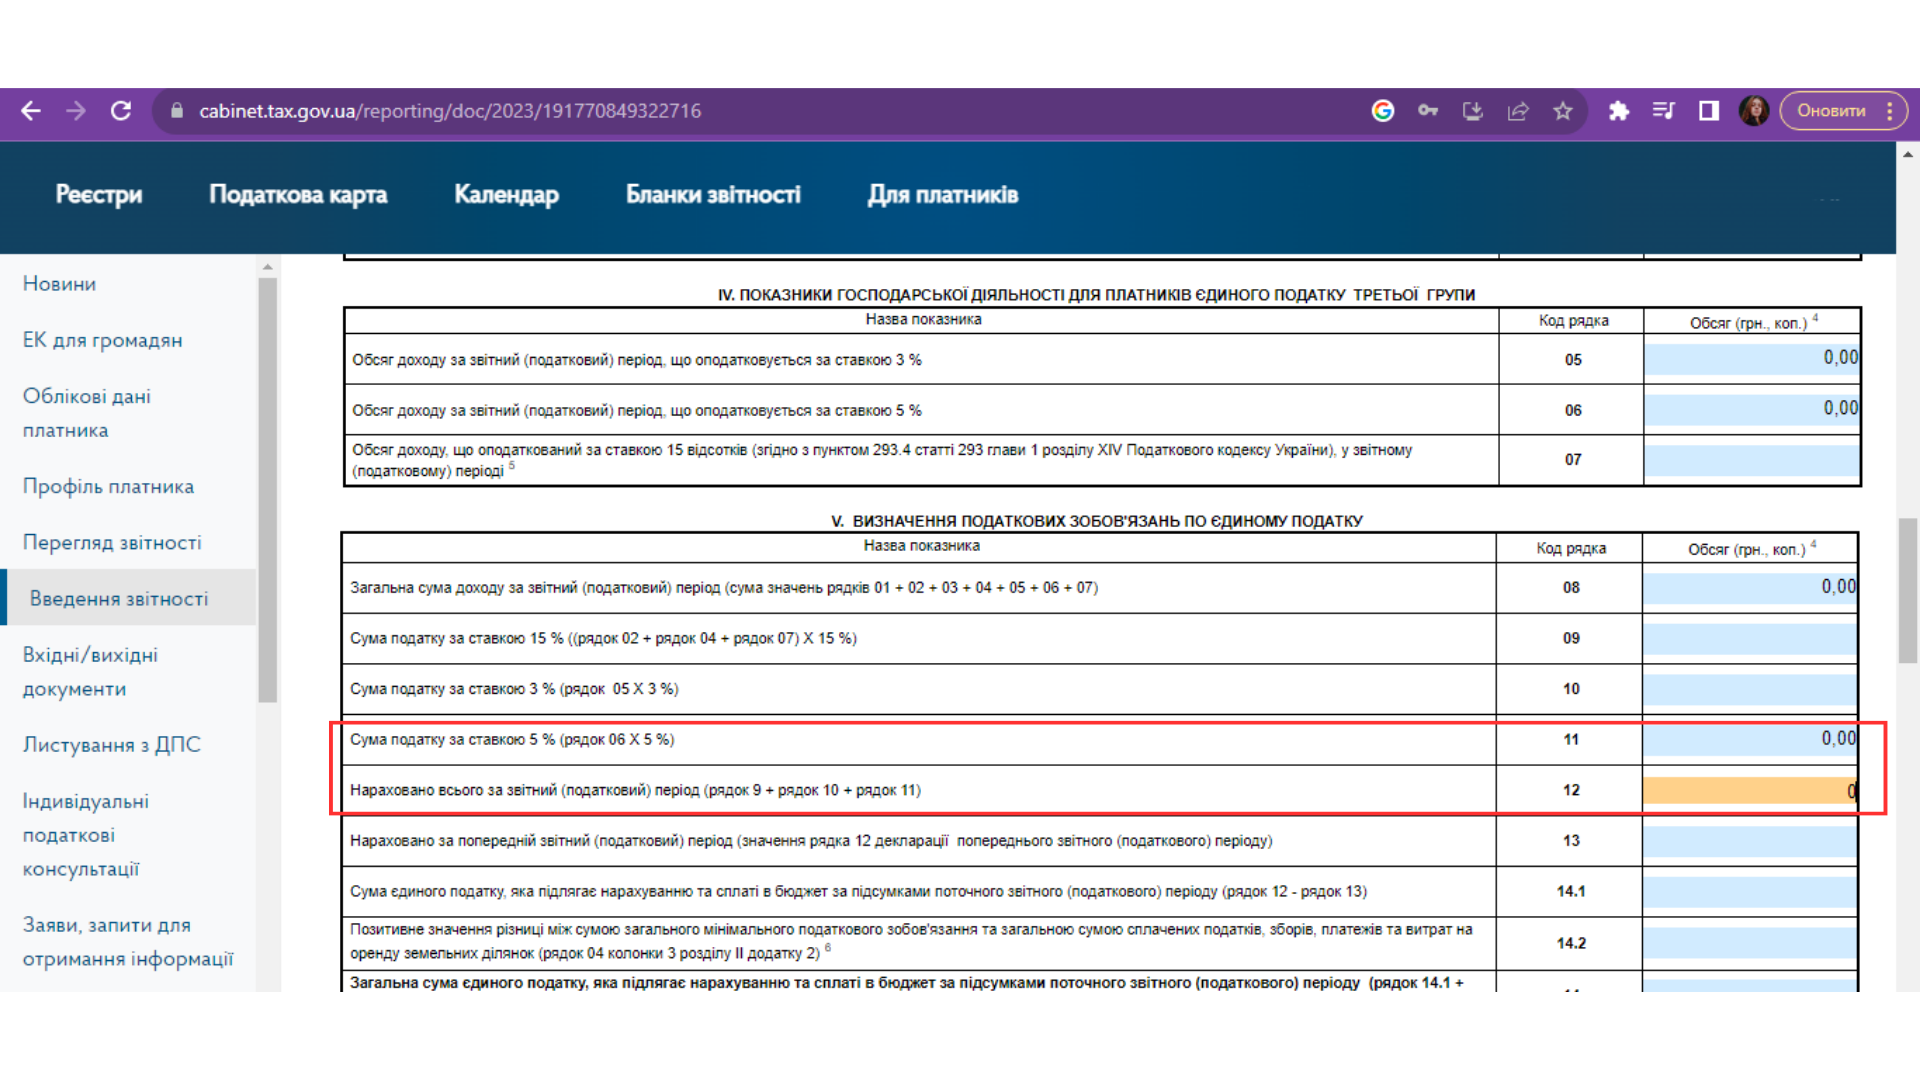Reload the page with refresh icon
Viewport: 1920px width, 1080px height.
[x=121, y=111]
